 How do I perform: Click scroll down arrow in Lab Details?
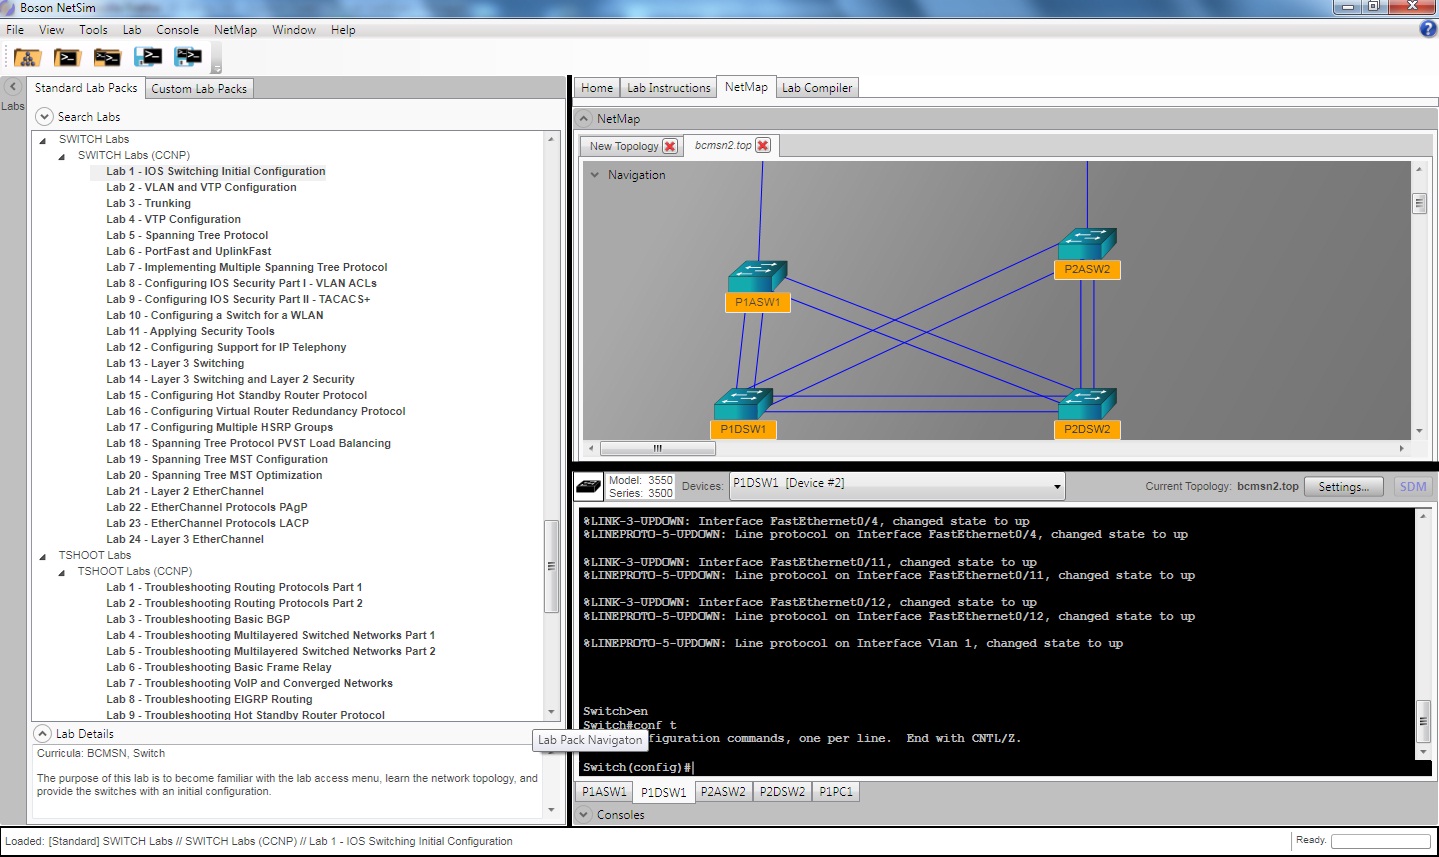pyautogui.click(x=551, y=810)
